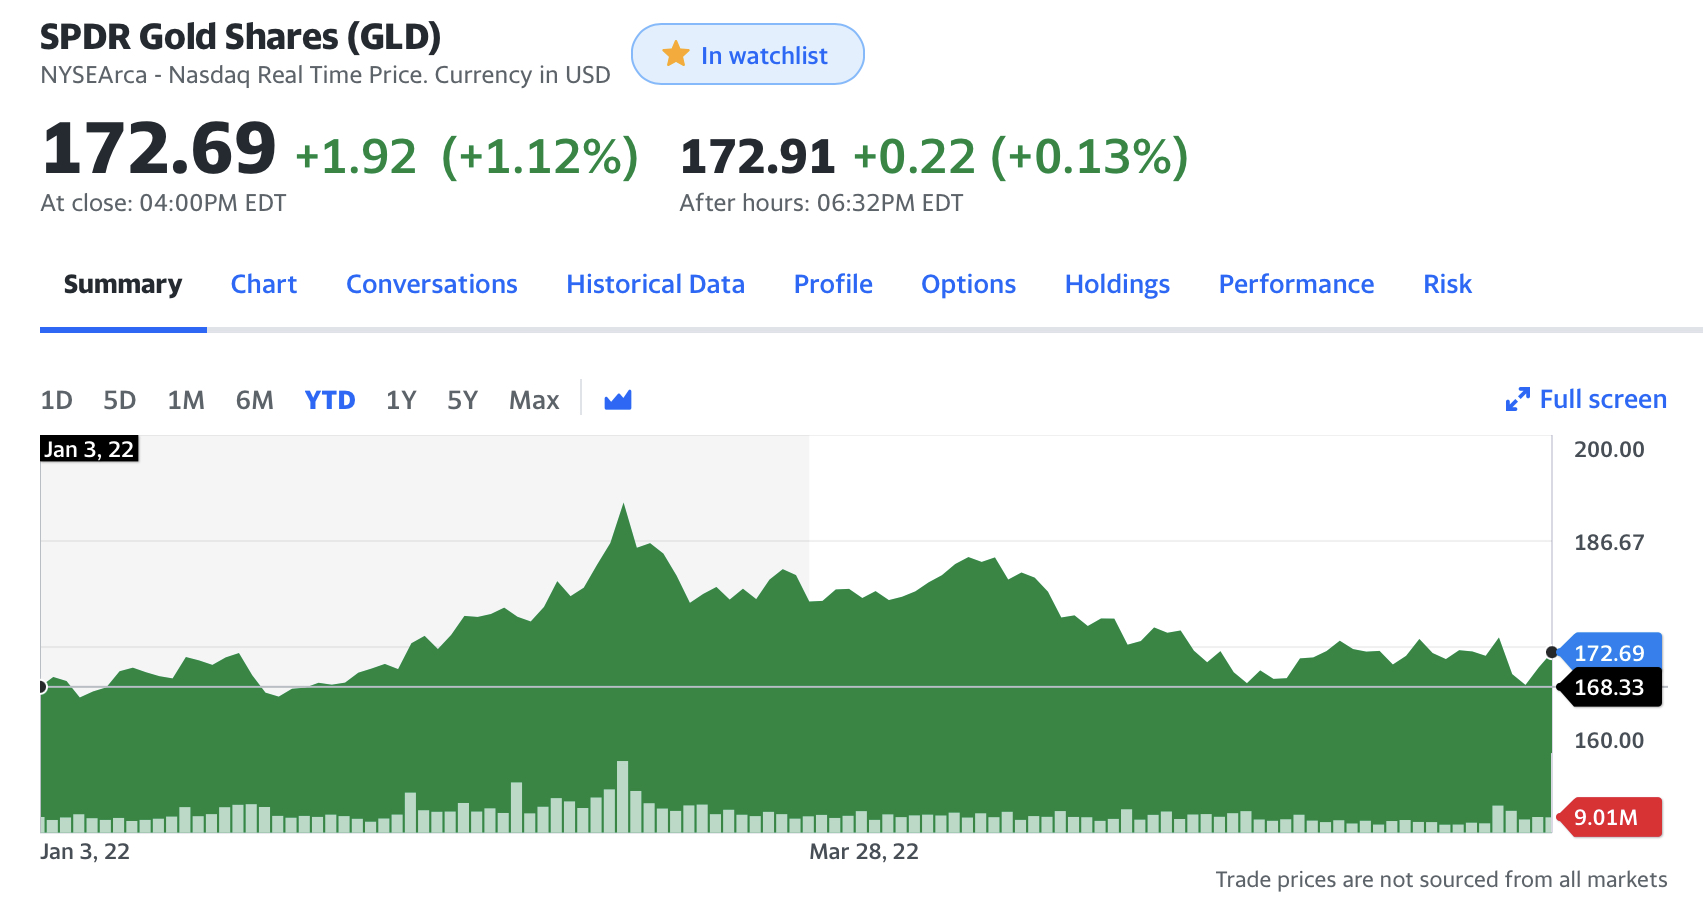The height and width of the screenshot is (904, 1703).
Task: Switch chart range to 1Y
Action: pyautogui.click(x=401, y=400)
